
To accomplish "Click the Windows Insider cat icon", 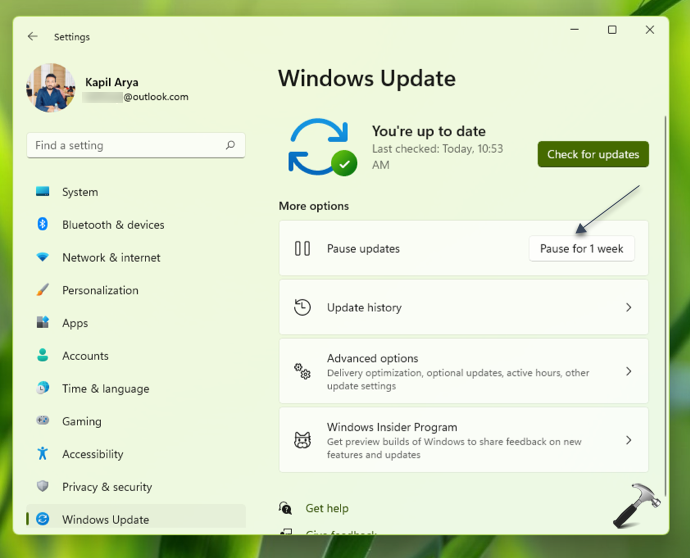I will (x=302, y=440).
